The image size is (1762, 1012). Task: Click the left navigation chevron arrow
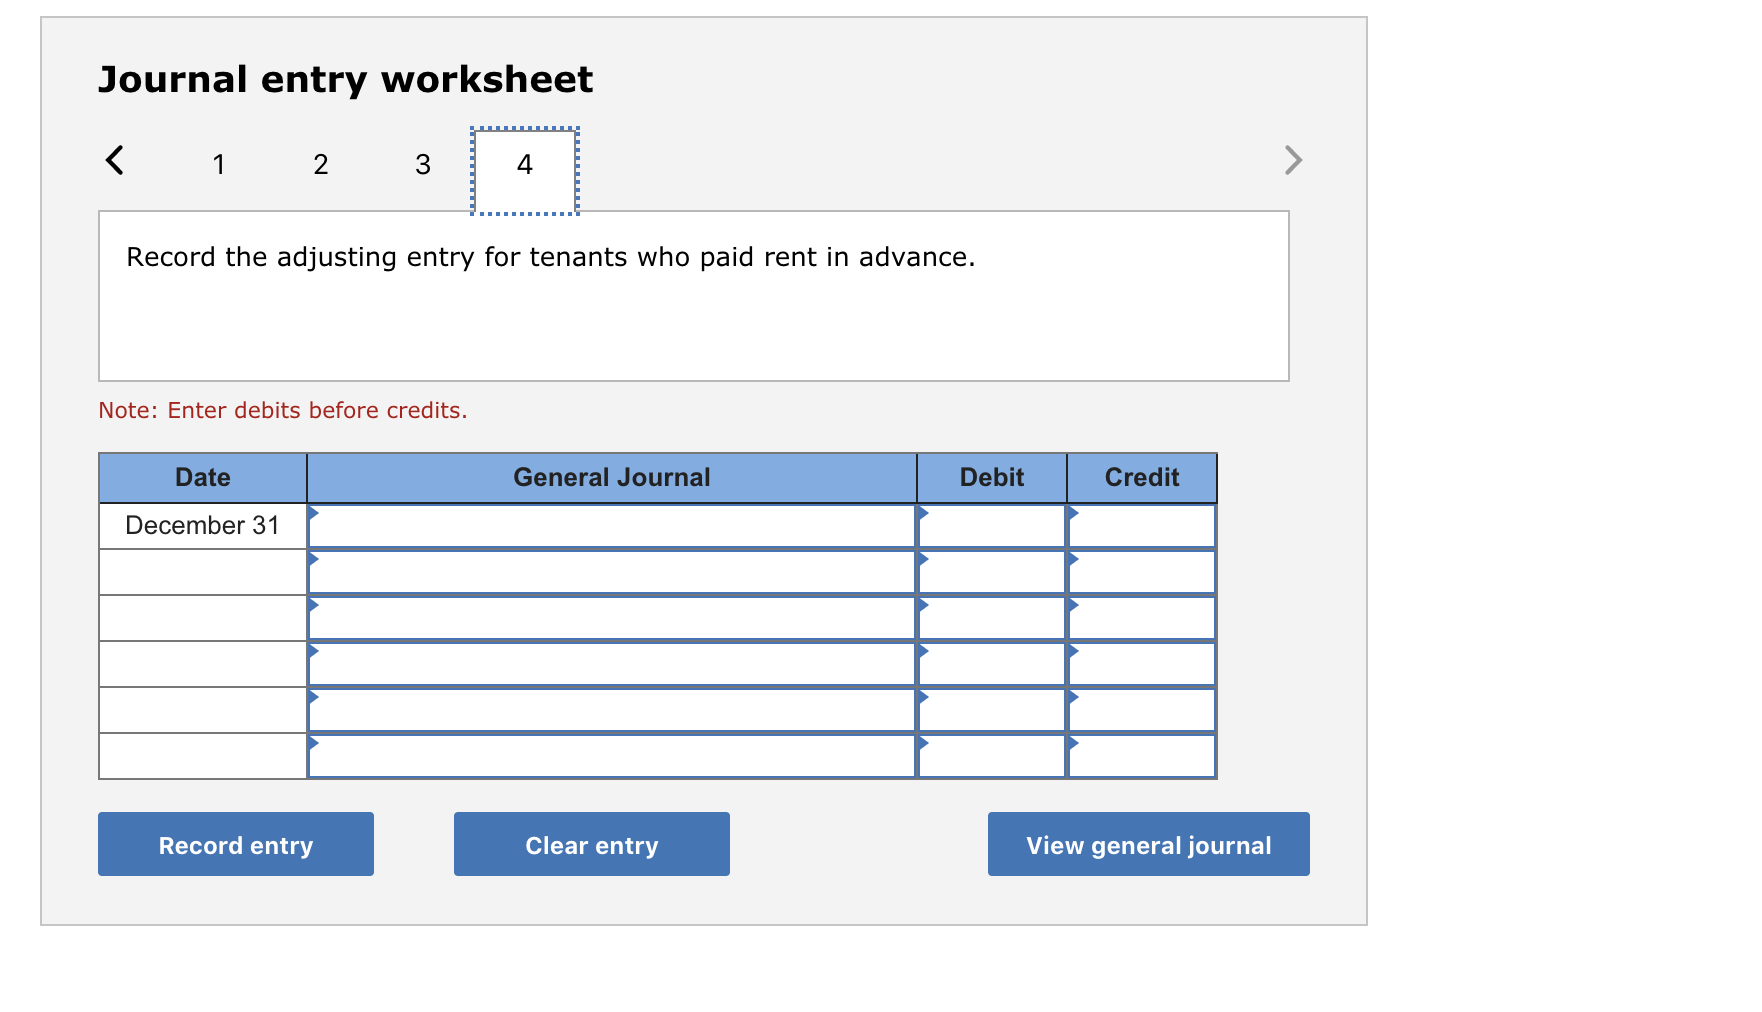point(114,159)
